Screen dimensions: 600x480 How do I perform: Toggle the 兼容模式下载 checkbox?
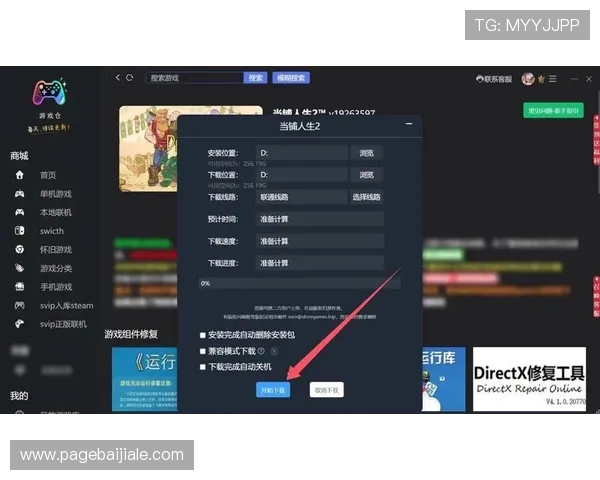click(203, 351)
